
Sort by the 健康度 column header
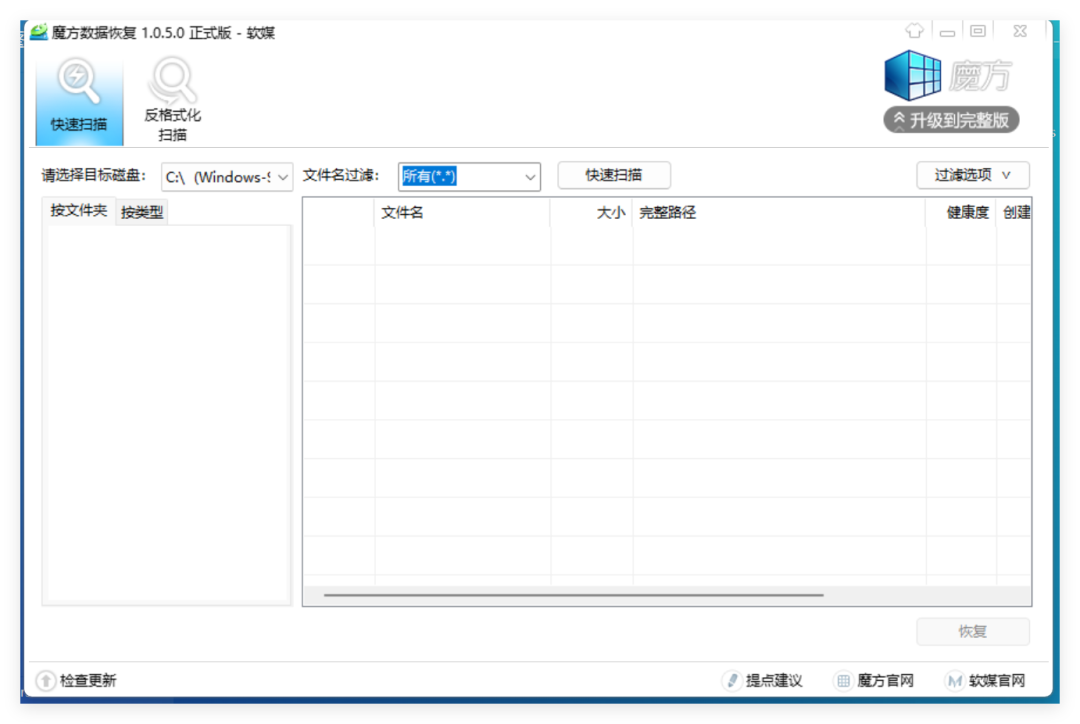pos(962,212)
